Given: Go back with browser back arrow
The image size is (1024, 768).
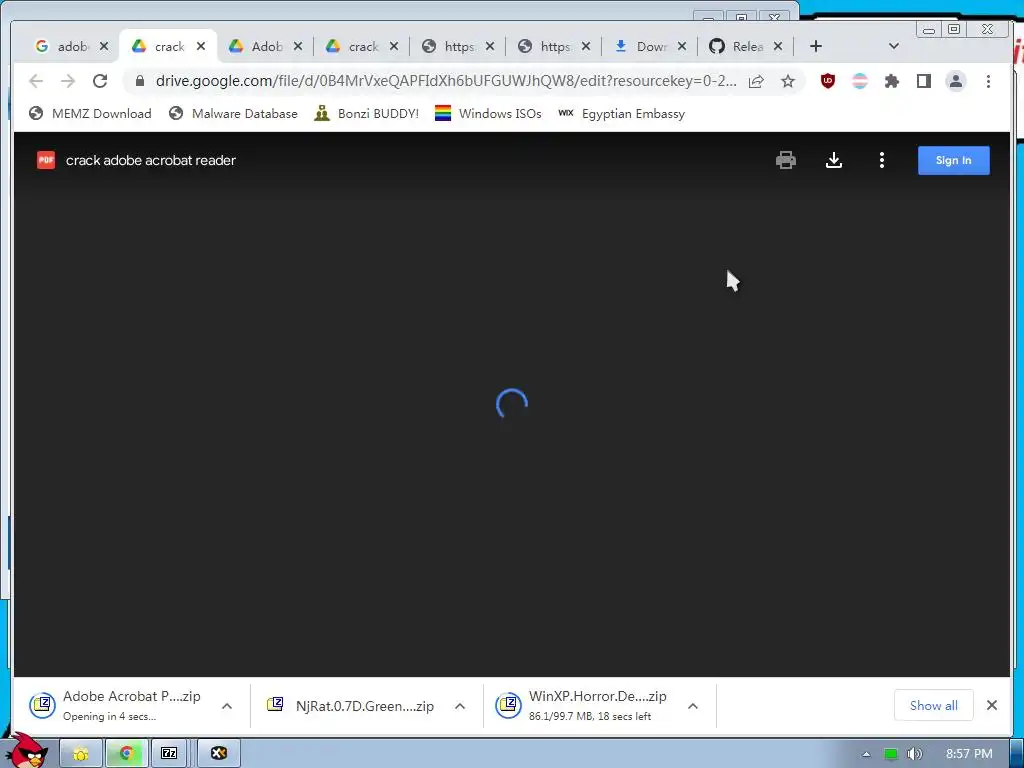Looking at the screenshot, I should point(36,81).
